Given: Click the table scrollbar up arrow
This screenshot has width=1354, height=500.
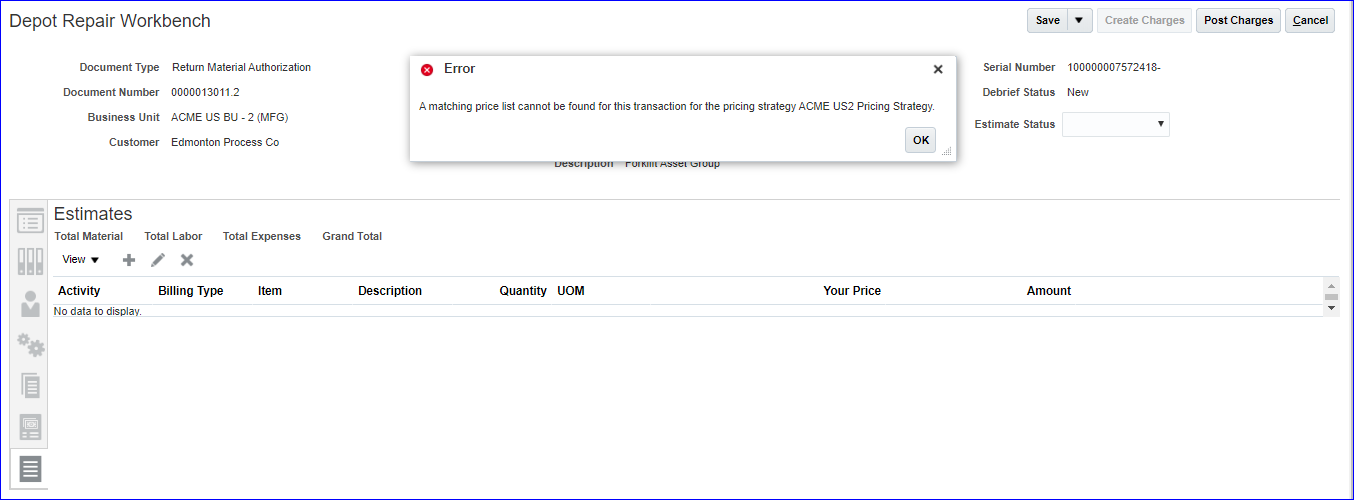Looking at the screenshot, I should [x=1331, y=285].
